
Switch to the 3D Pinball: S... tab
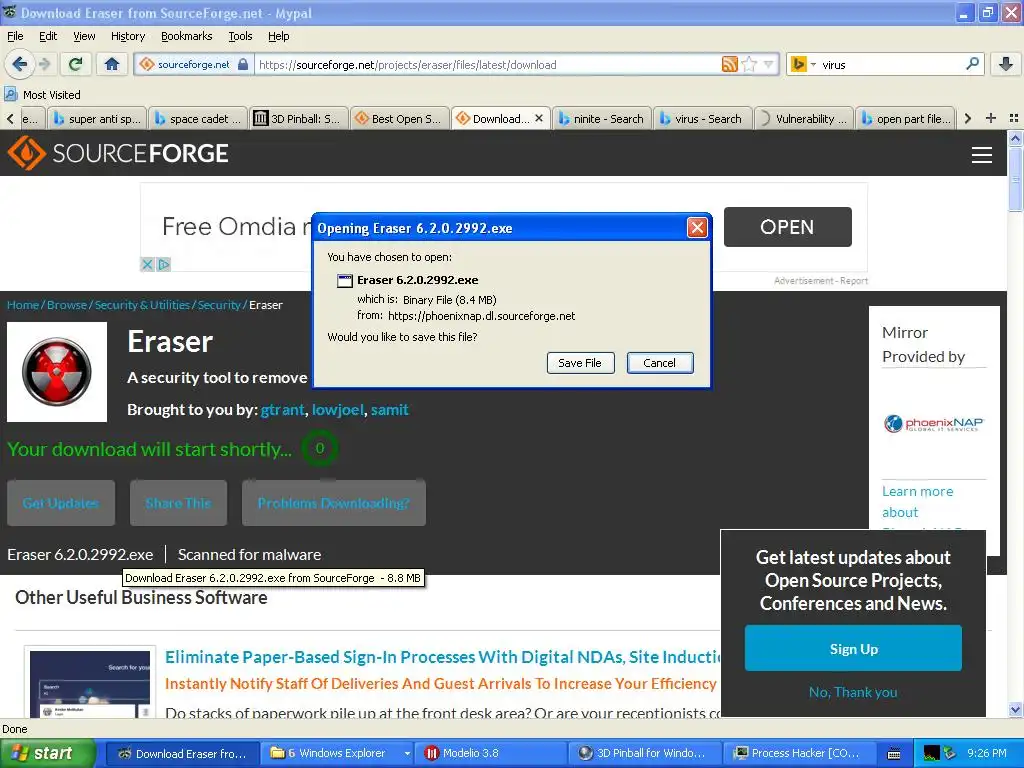[x=299, y=119]
